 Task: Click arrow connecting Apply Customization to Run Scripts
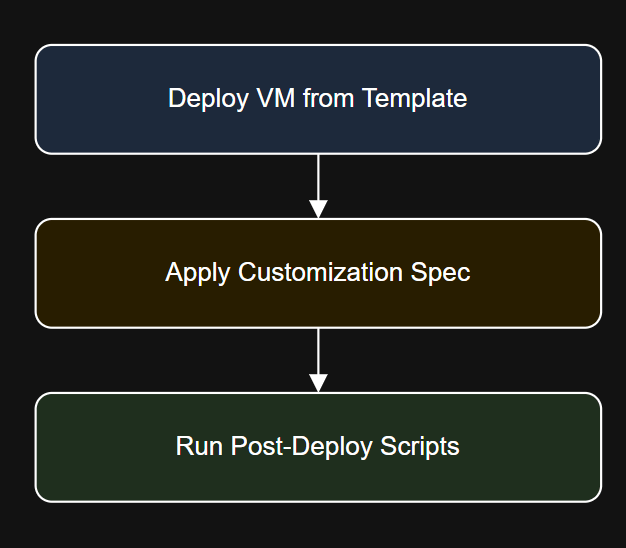pyautogui.click(x=318, y=360)
